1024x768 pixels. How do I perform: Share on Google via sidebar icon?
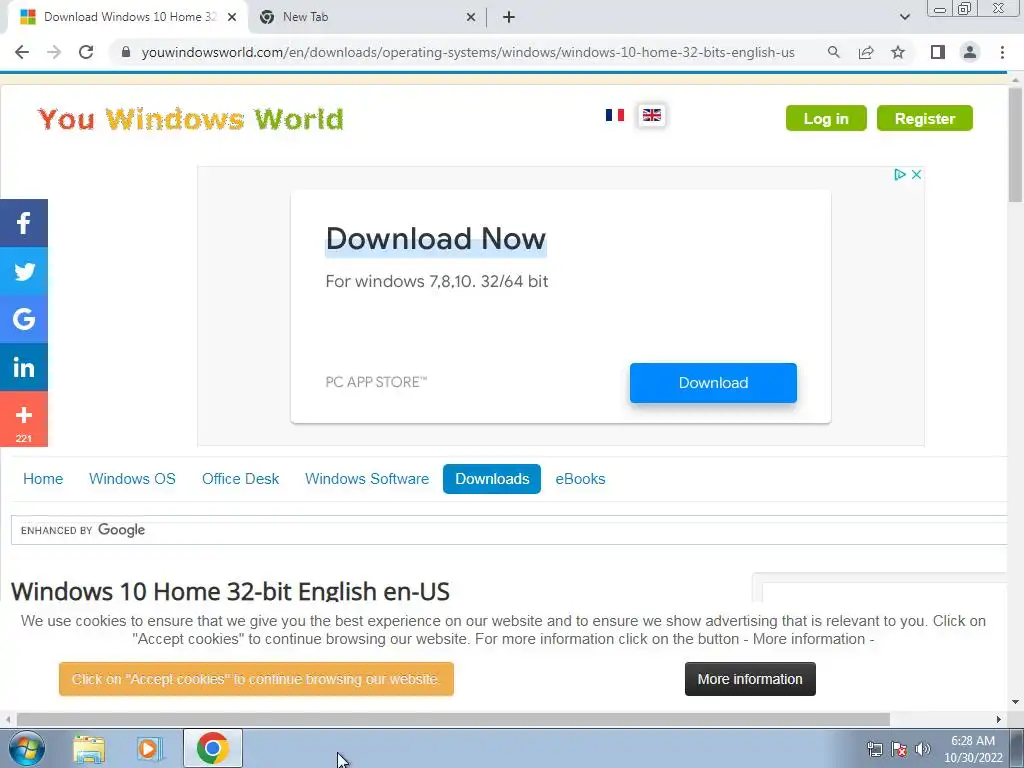[24, 319]
